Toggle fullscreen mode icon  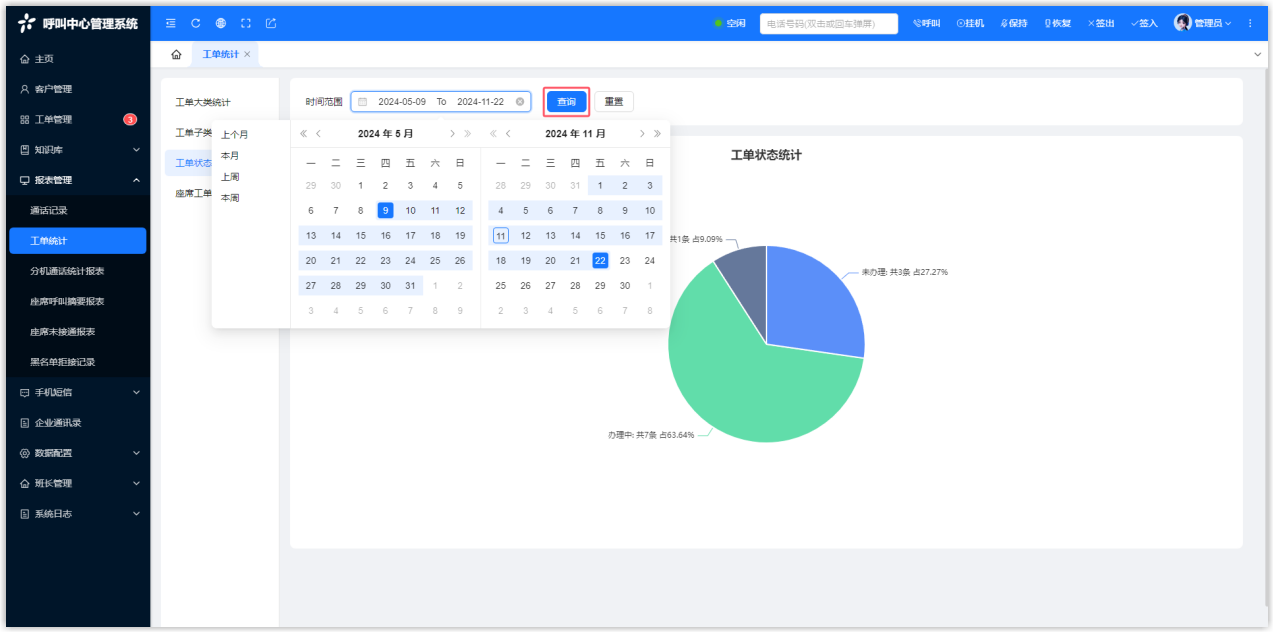point(245,23)
